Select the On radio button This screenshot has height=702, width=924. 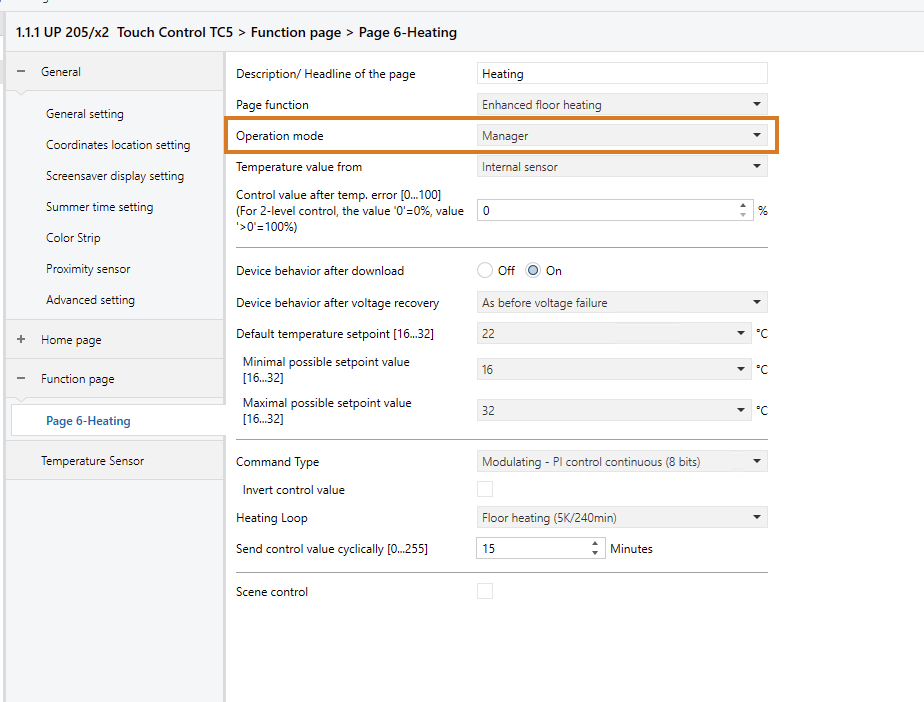tap(534, 271)
